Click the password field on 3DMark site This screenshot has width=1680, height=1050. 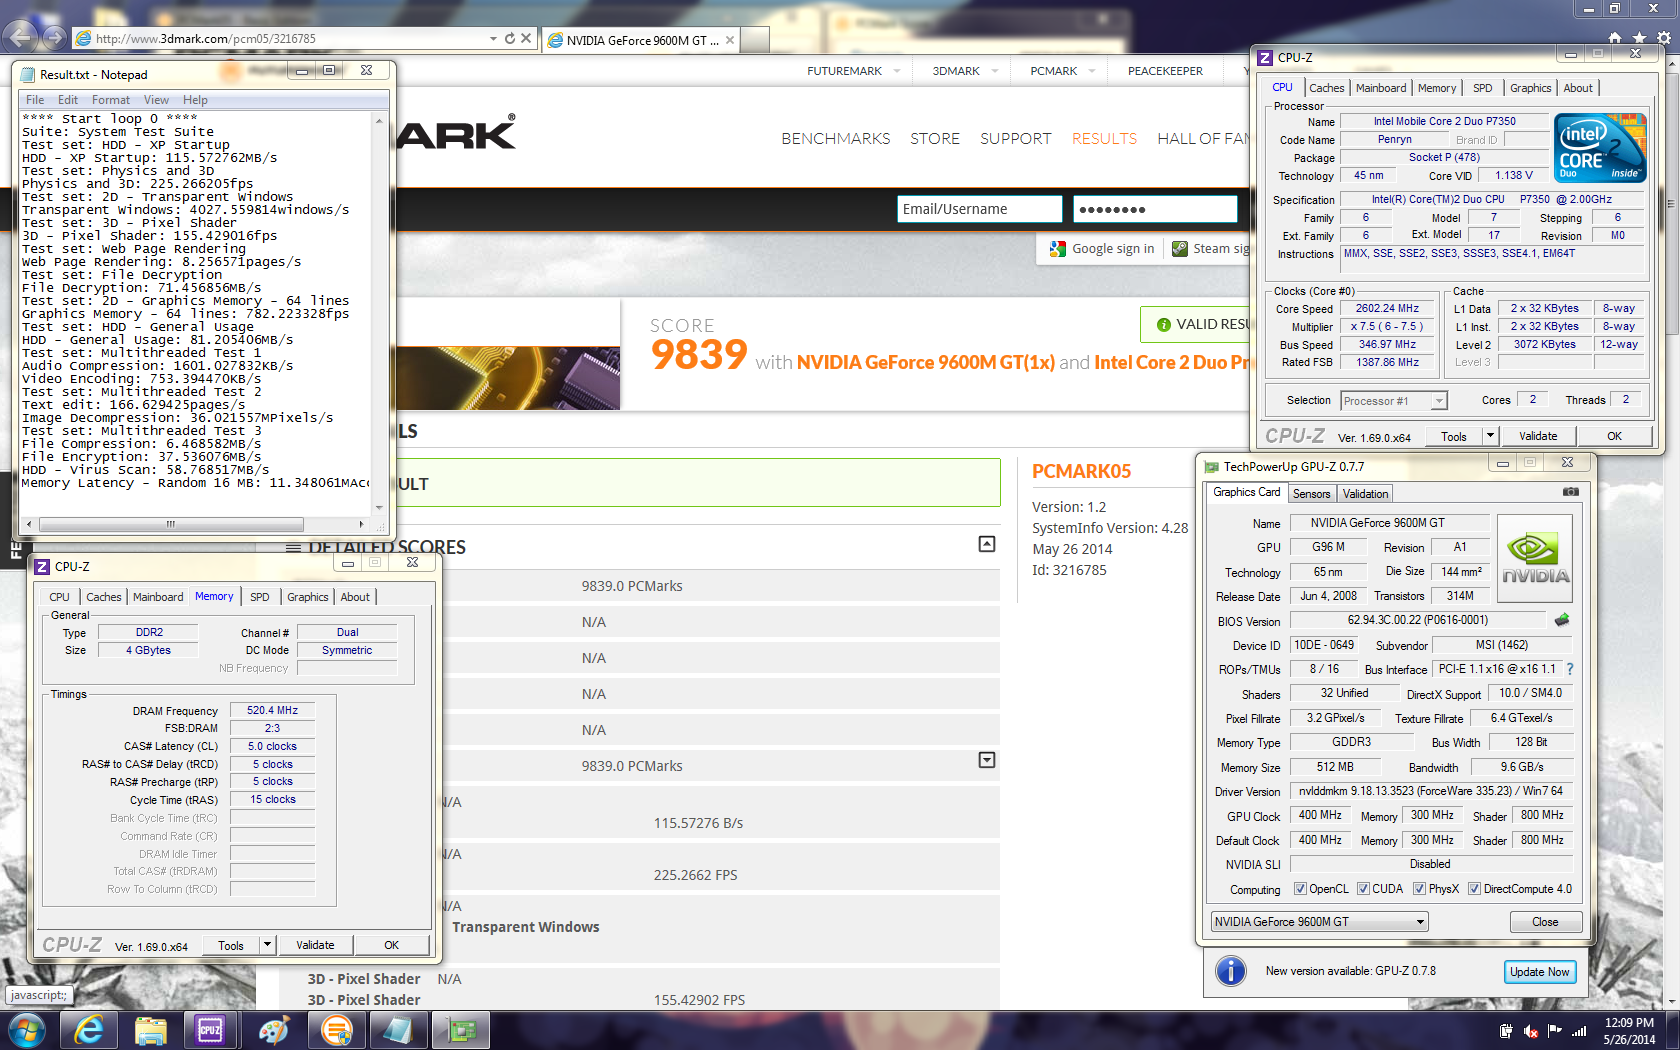tap(1155, 209)
